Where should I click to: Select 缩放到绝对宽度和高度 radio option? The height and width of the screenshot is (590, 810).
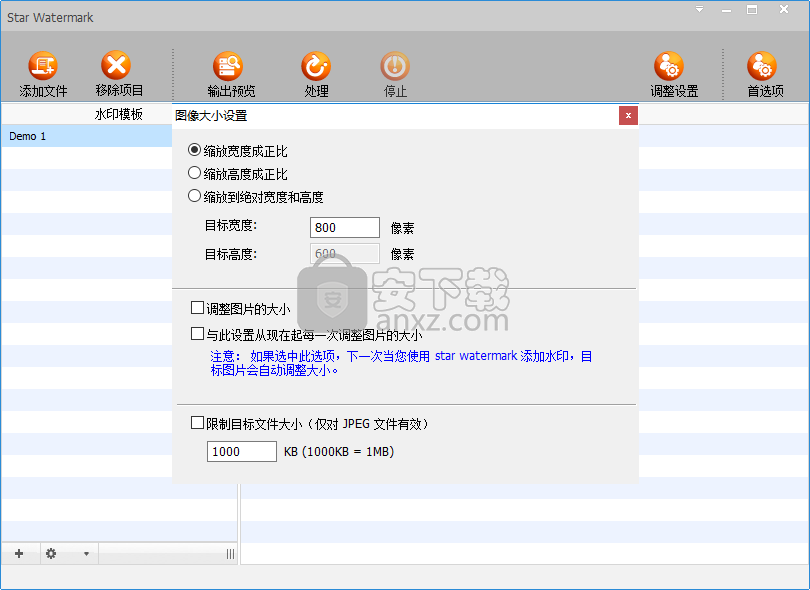click(x=194, y=196)
